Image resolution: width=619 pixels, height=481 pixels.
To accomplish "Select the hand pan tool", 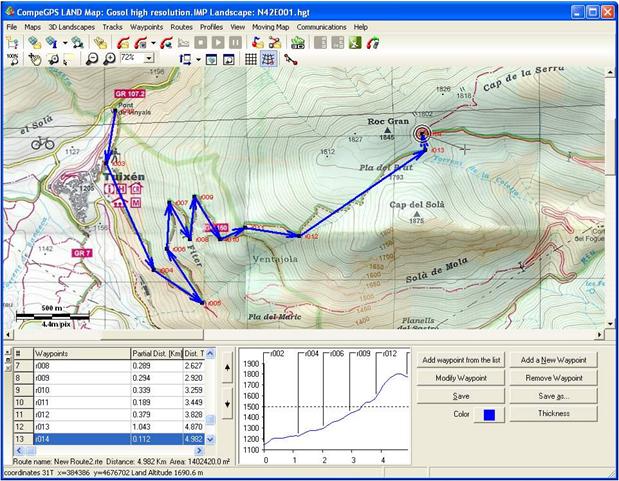I will click(x=34, y=59).
